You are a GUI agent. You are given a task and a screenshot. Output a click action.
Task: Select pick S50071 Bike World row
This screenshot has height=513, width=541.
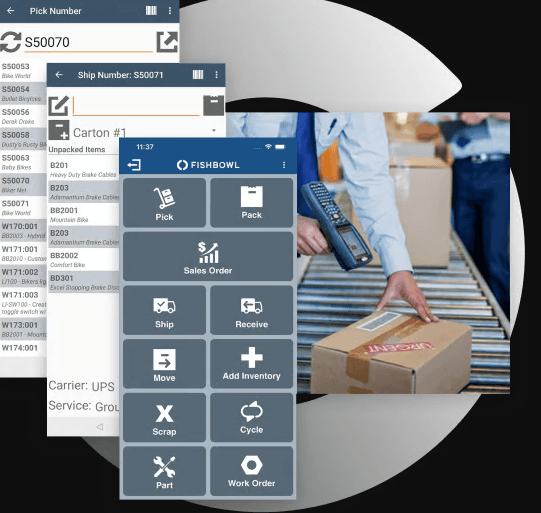(x=23, y=207)
